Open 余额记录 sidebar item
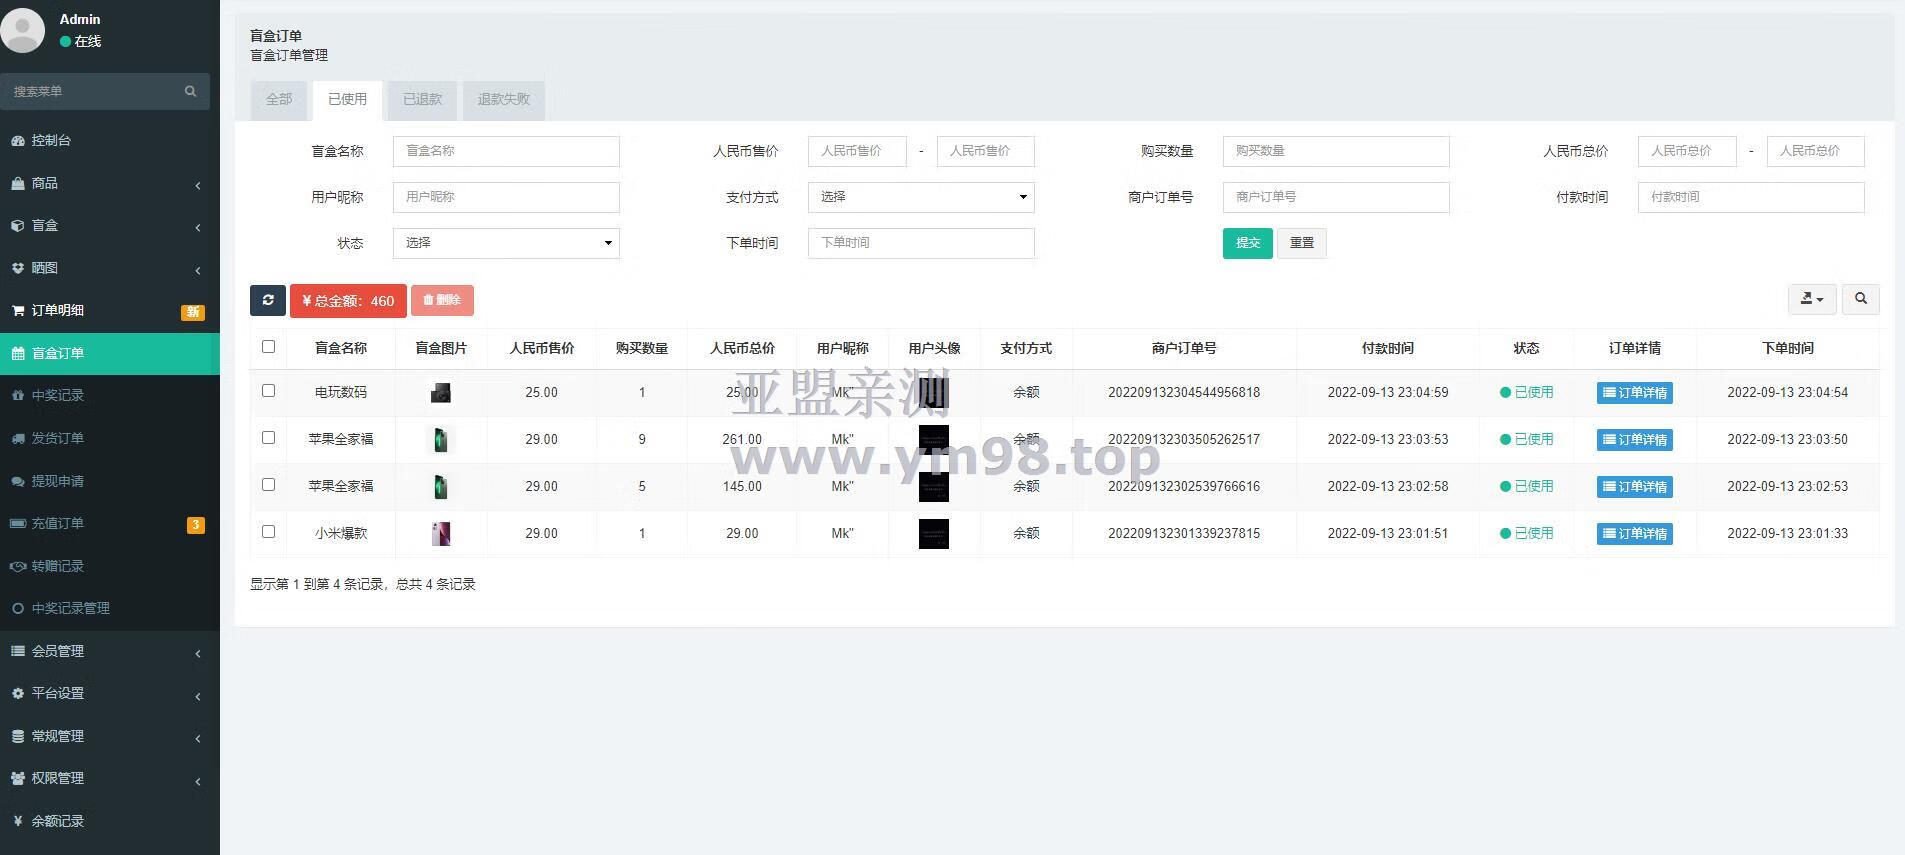1905x855 pixels. tap(110, 821)
